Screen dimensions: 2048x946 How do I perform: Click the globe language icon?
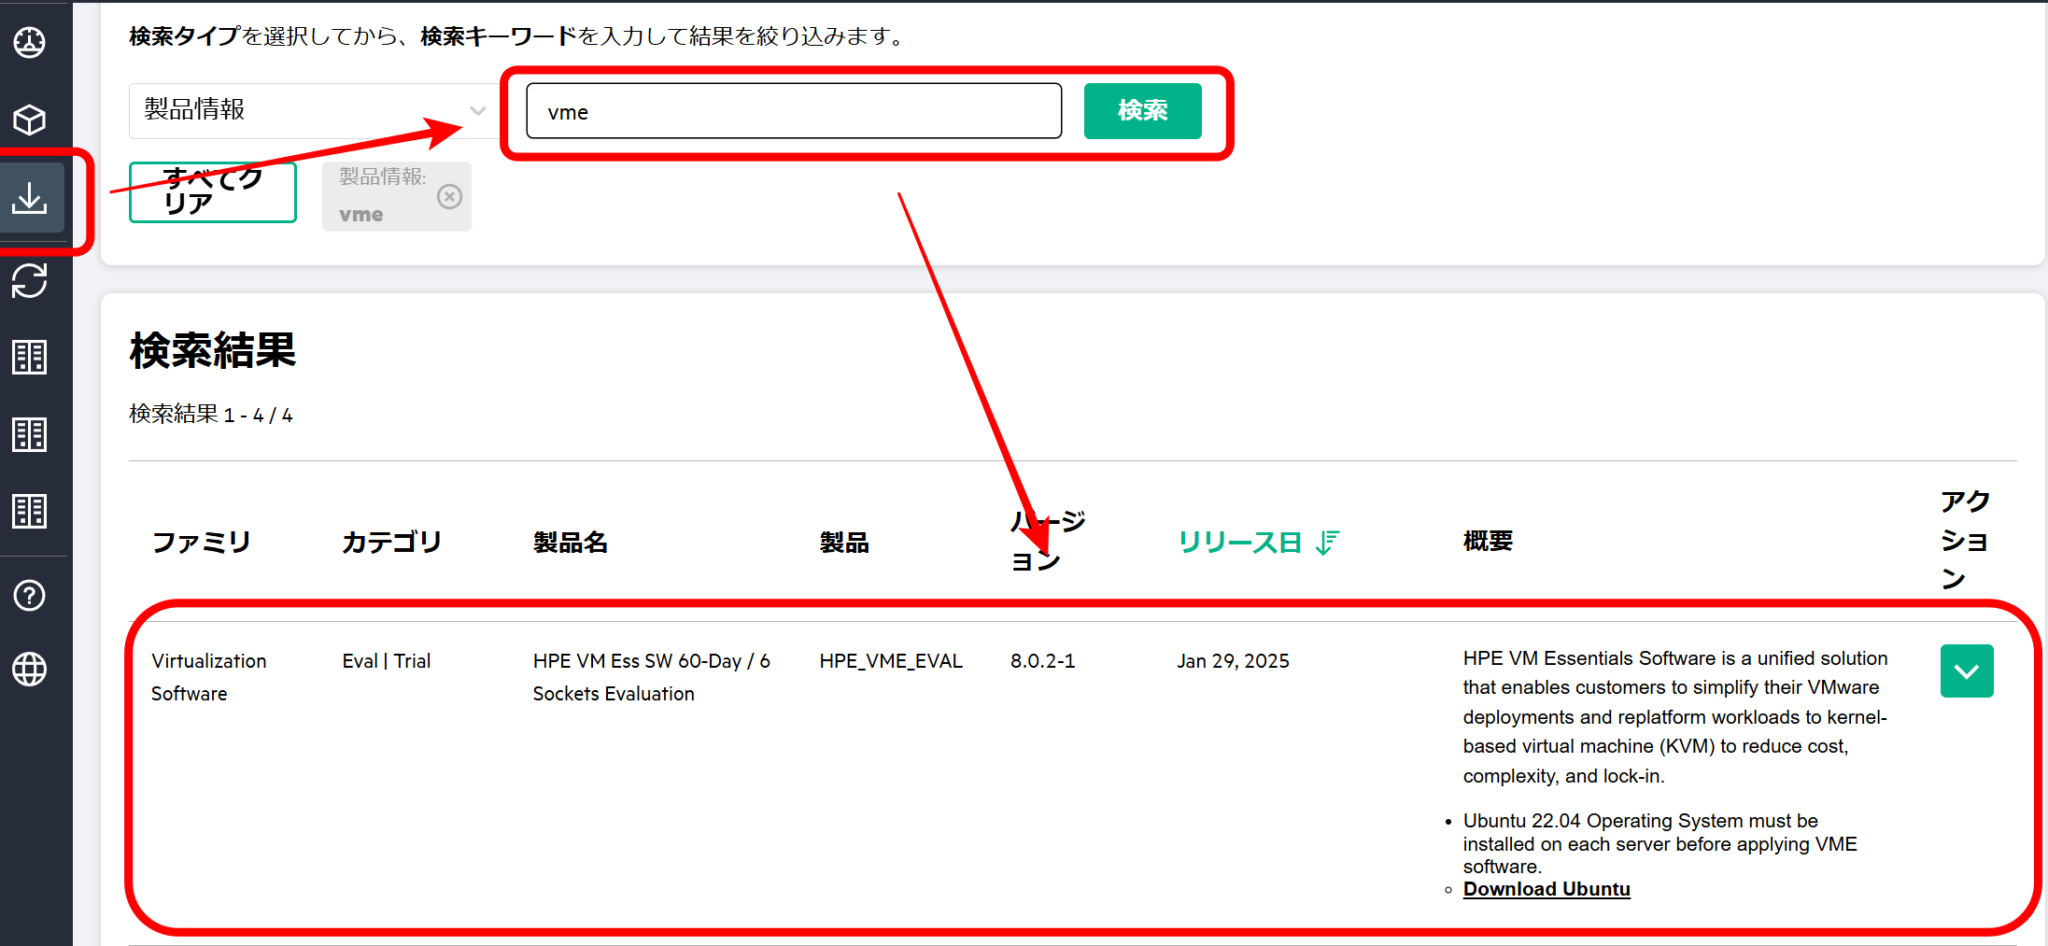point(30,670)
